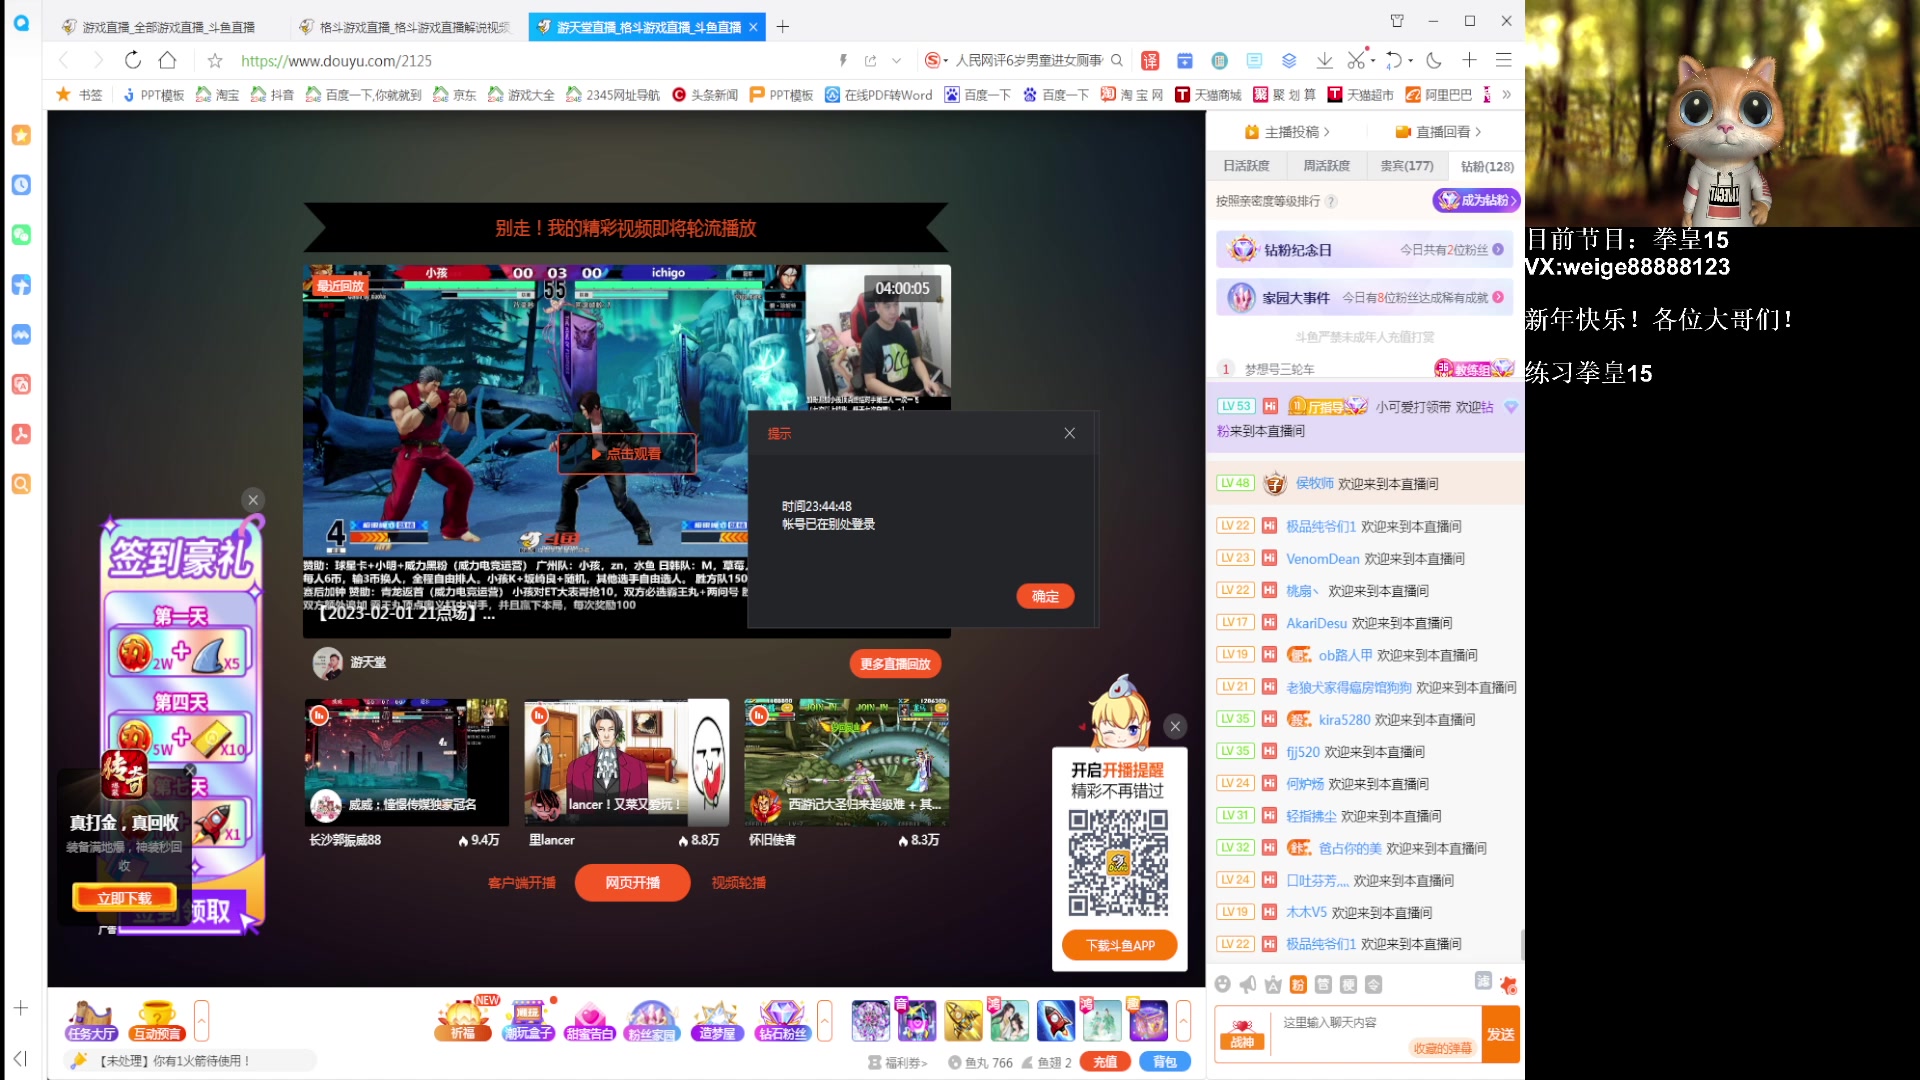Click the browser download arrow icon
The height and width of the screenshot is (1080, 1920).
tap(1324, 60)
